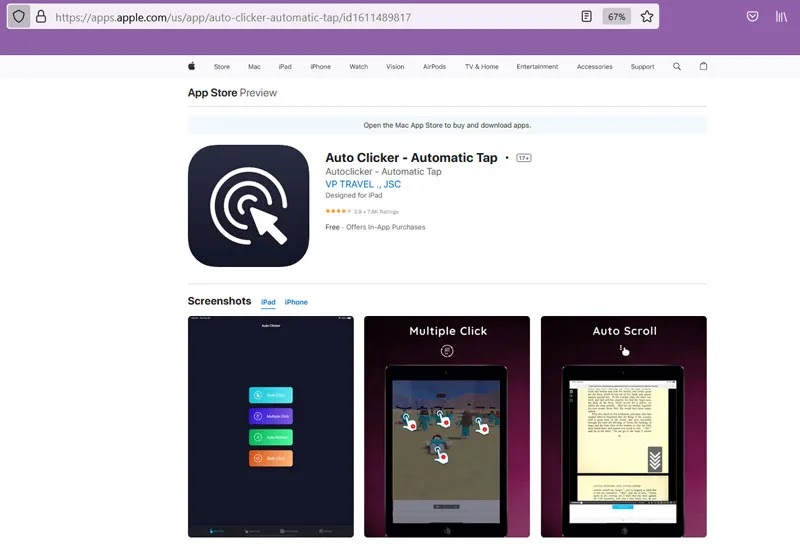Image resolution: width=800 pixels, height=548 pixels.
Task: Open the TV & Home menu item
Action: (482, 66)
